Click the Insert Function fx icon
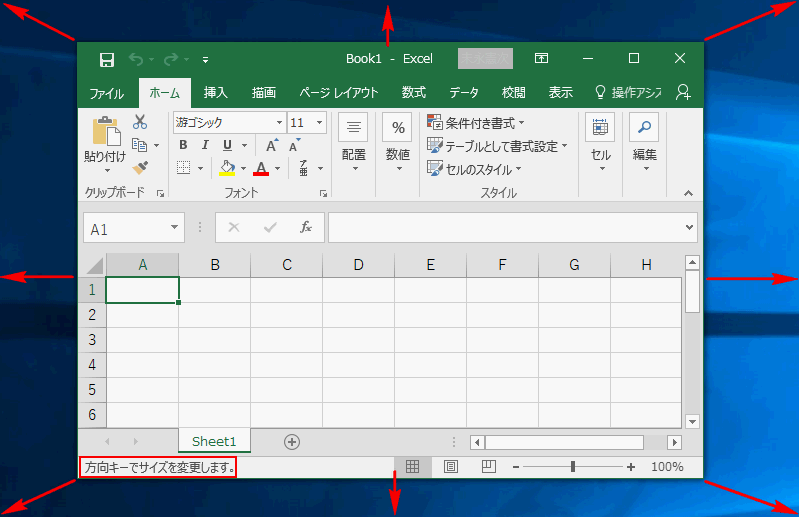This screenshot has width=799, height=517. pyautogui.click(x=305, y=227)
